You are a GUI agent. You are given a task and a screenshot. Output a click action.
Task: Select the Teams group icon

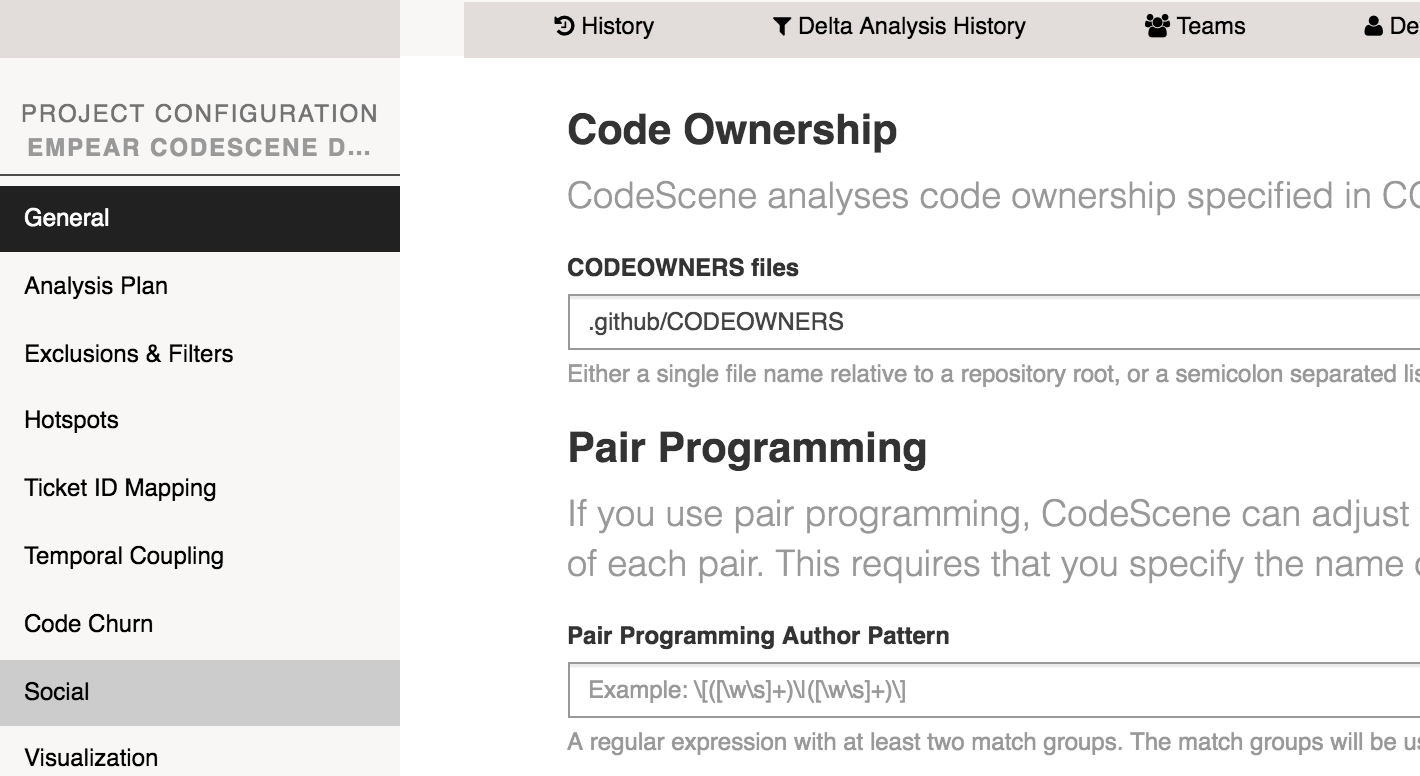(x=1157, y=26)
